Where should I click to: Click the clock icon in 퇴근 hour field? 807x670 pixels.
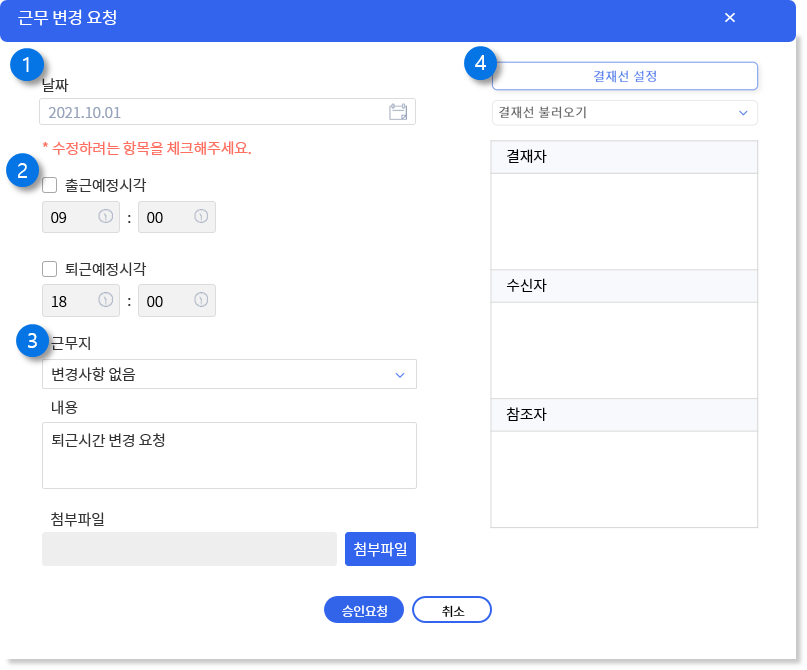click(106, 300)
